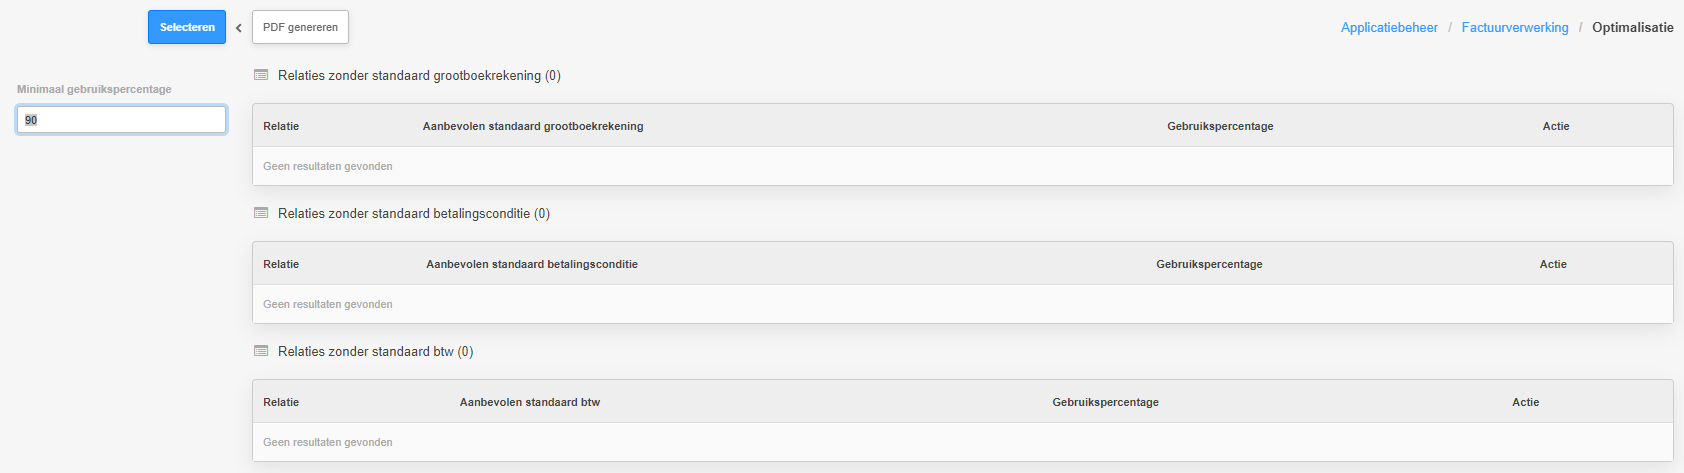Sort by Gebruikspercentage in the betalingsconditie table

(1209, 264)
